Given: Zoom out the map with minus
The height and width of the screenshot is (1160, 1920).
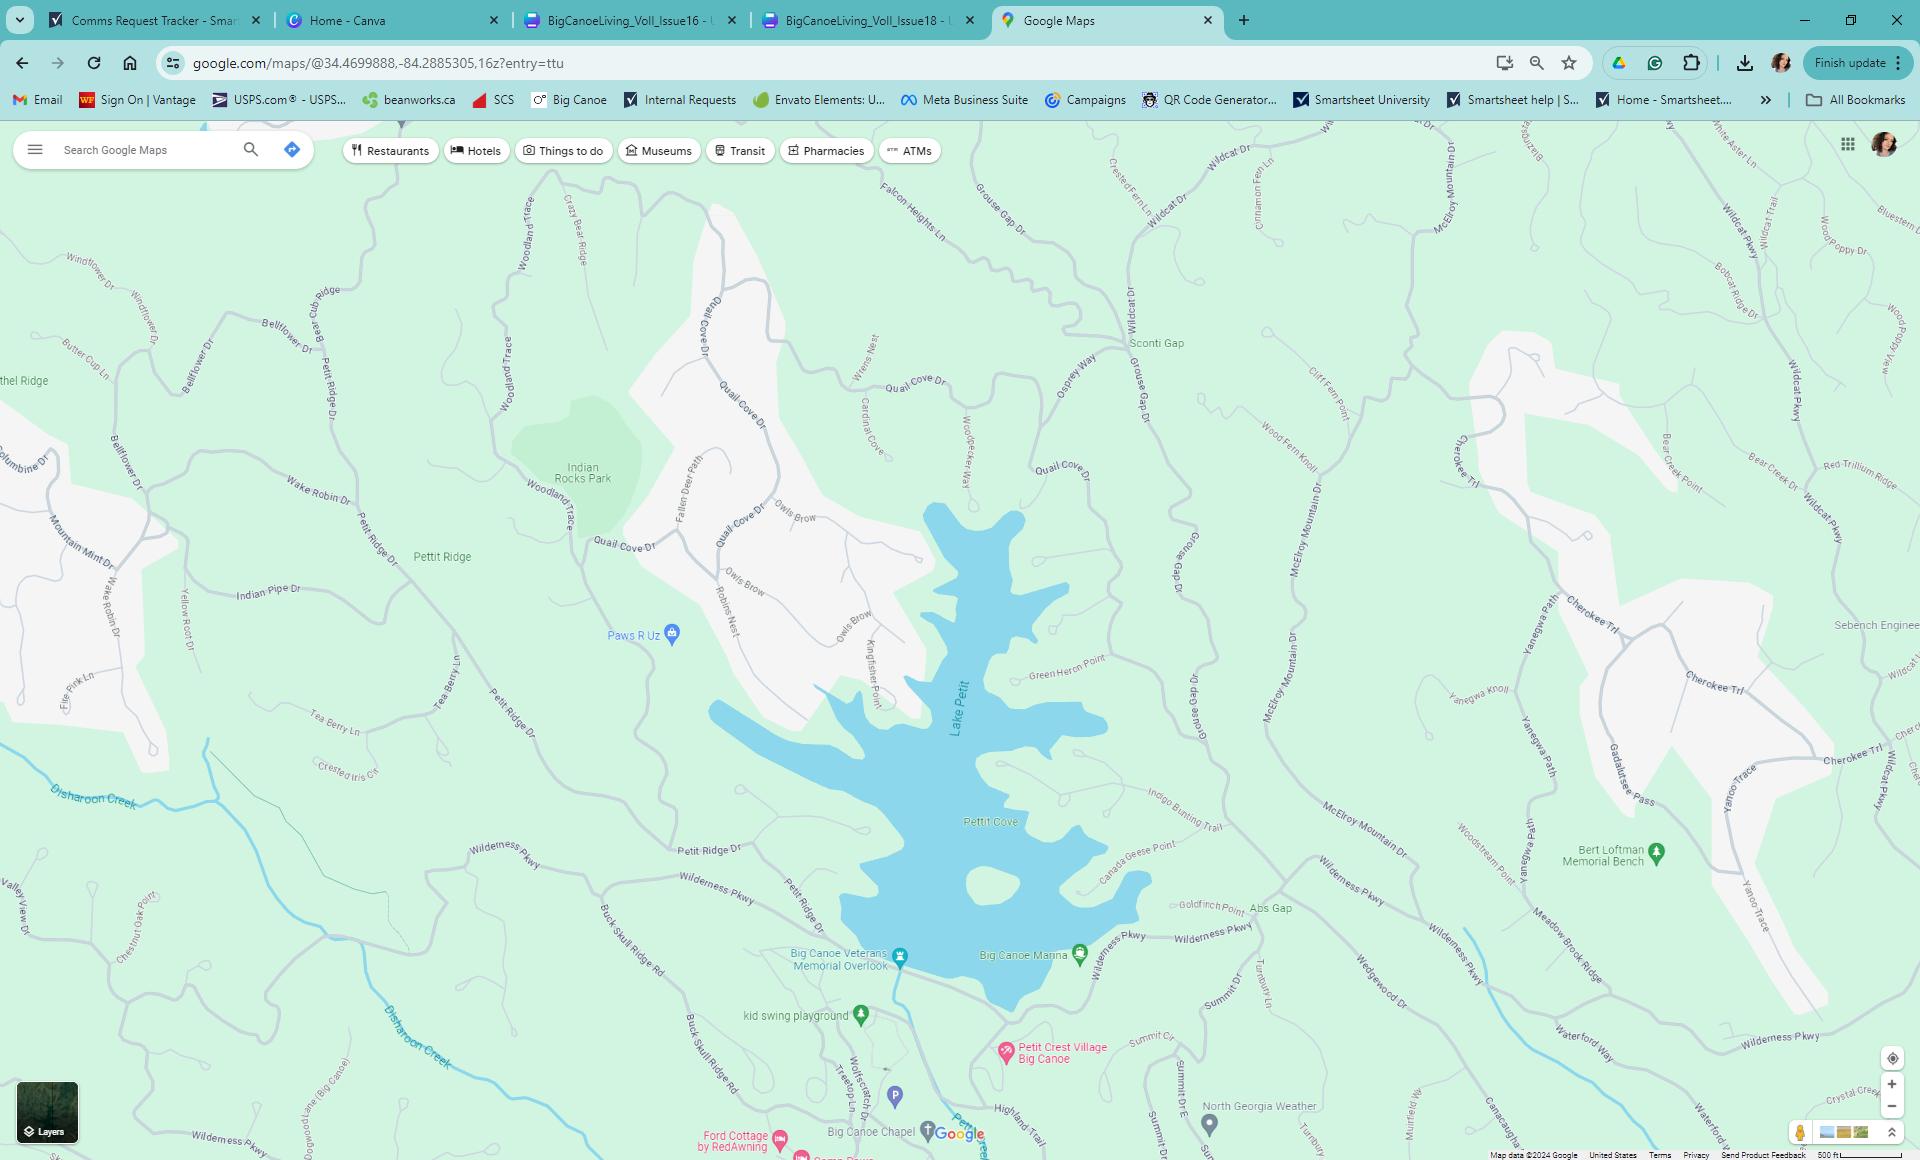Looking at the screenshot, I should coord(1892,1106).
